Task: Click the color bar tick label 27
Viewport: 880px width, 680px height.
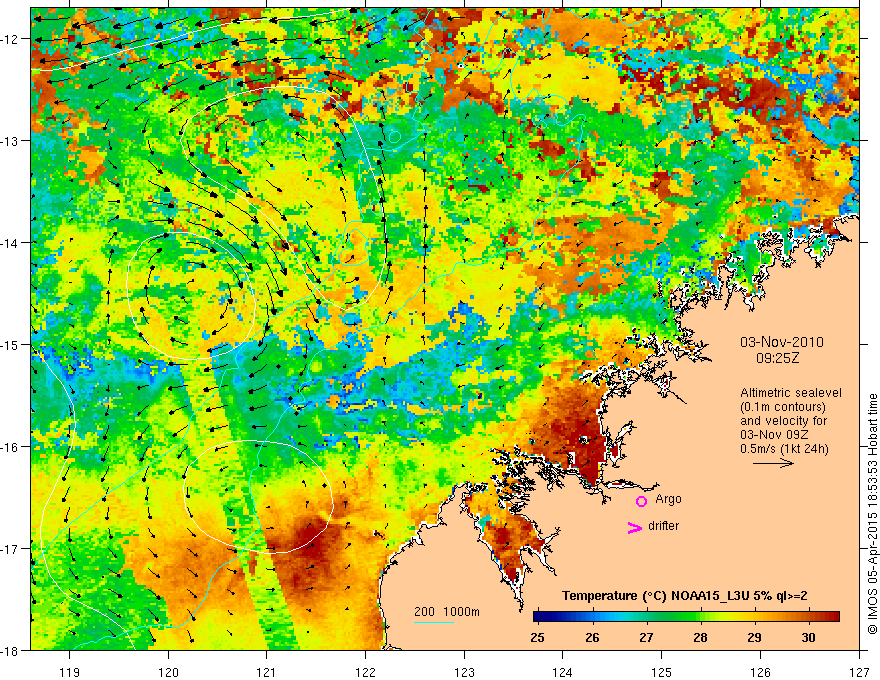Action: point(646,638)
